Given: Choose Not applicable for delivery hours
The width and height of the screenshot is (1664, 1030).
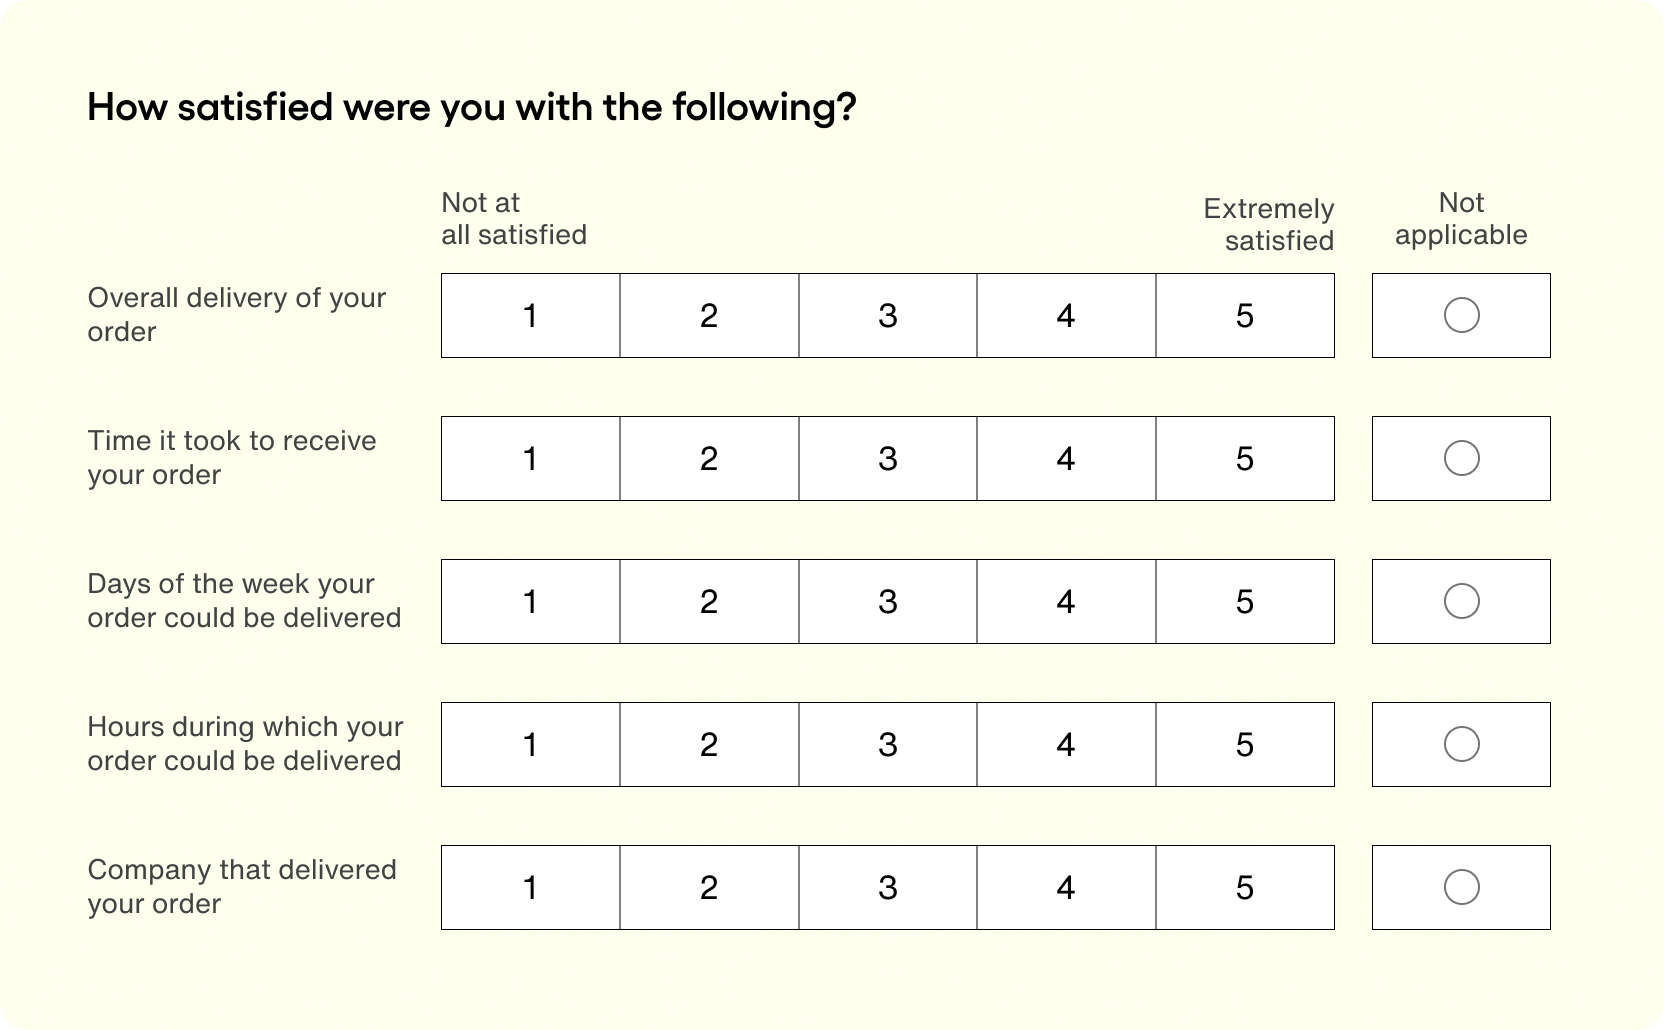Looking at the screenshot, I should click(x=1460, y=744).
